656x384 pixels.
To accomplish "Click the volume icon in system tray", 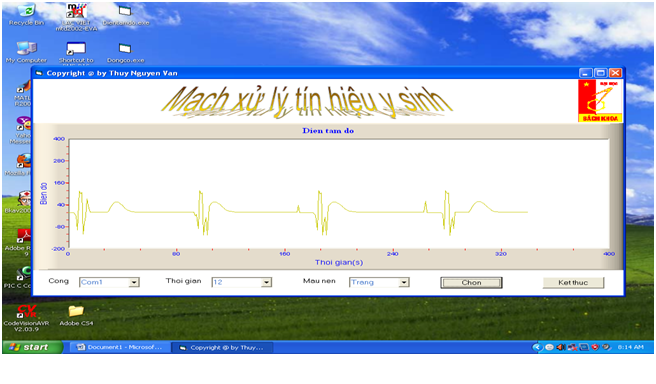I will tap(561, 347).
